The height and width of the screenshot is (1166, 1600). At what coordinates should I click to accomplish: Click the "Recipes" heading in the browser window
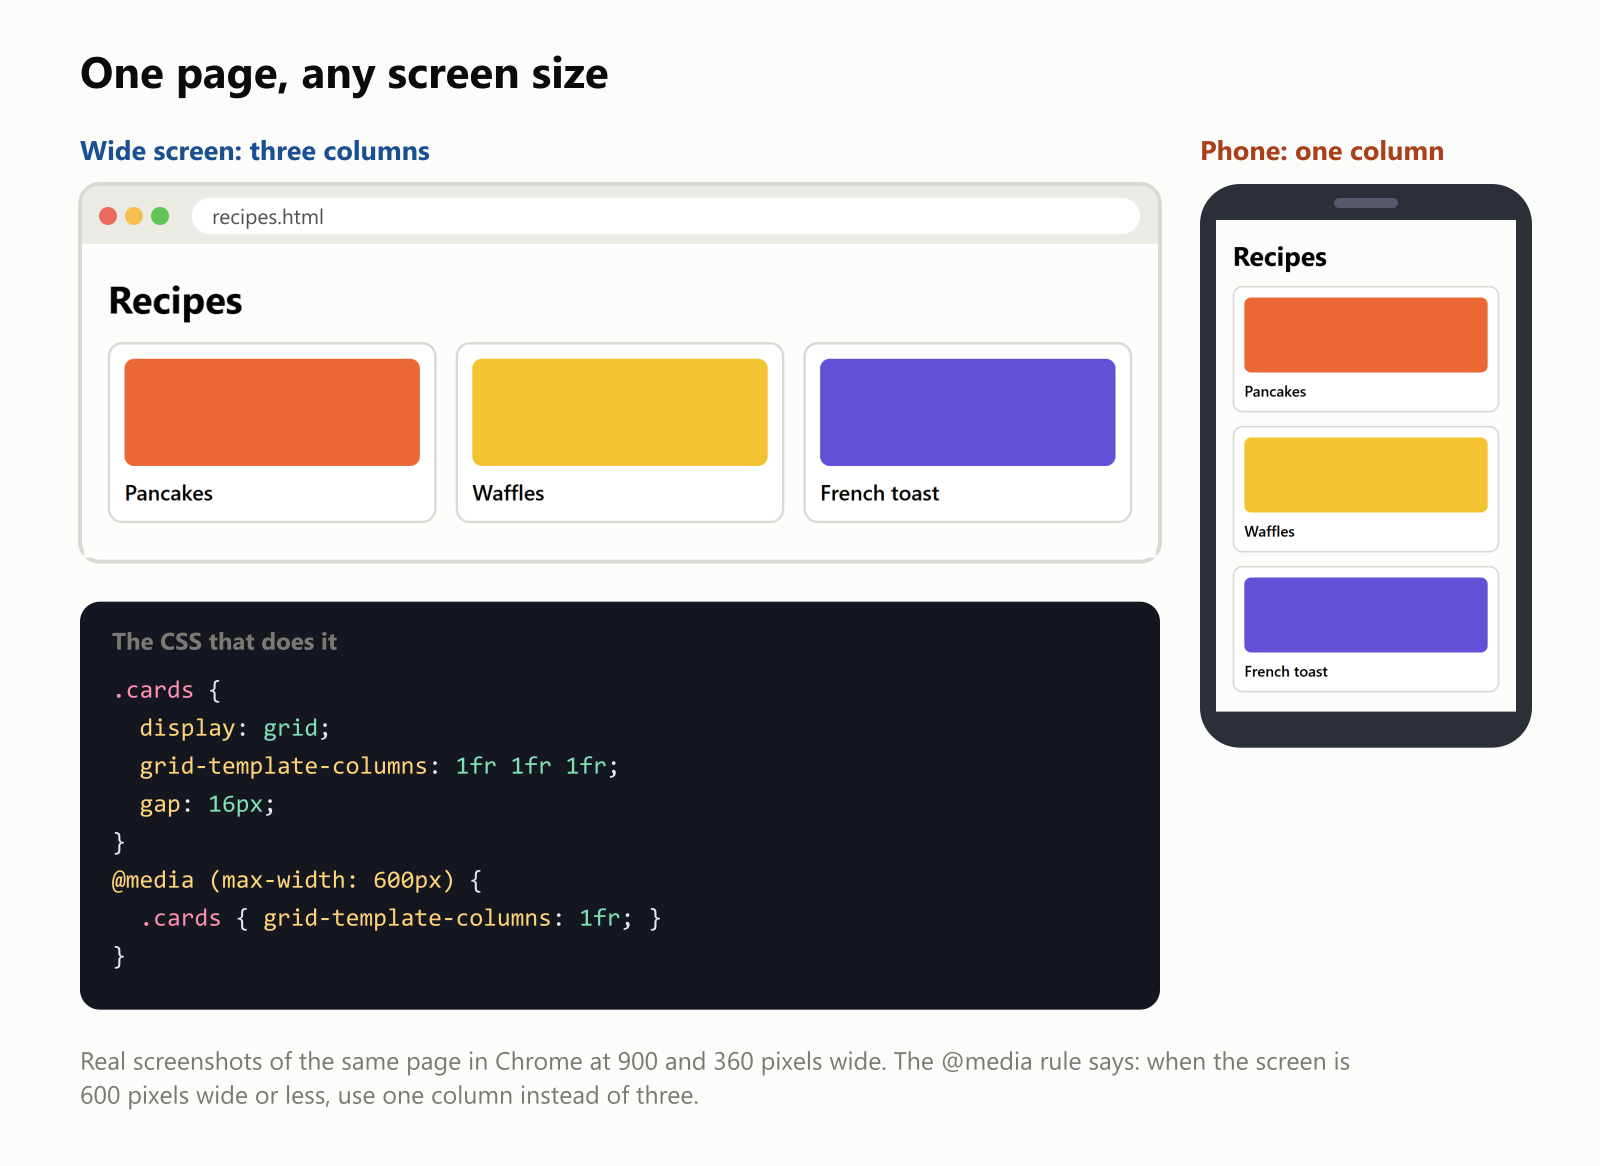coord(176,301)
